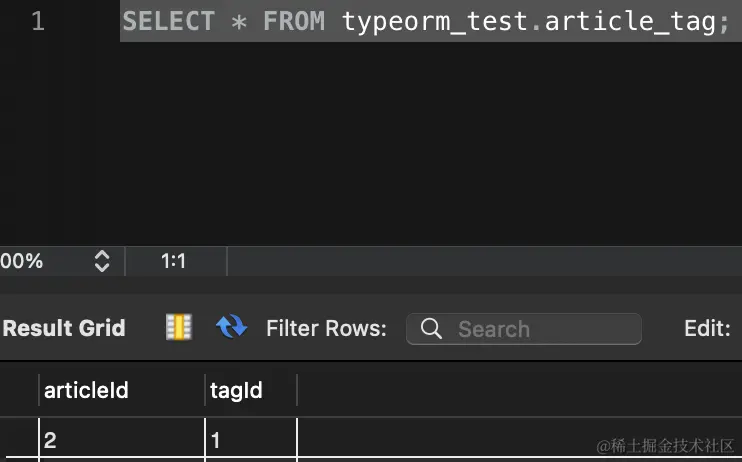Click the SELECT keyword in the query
The height and width of the screenshot is (462, 742).
coord(168,22)
